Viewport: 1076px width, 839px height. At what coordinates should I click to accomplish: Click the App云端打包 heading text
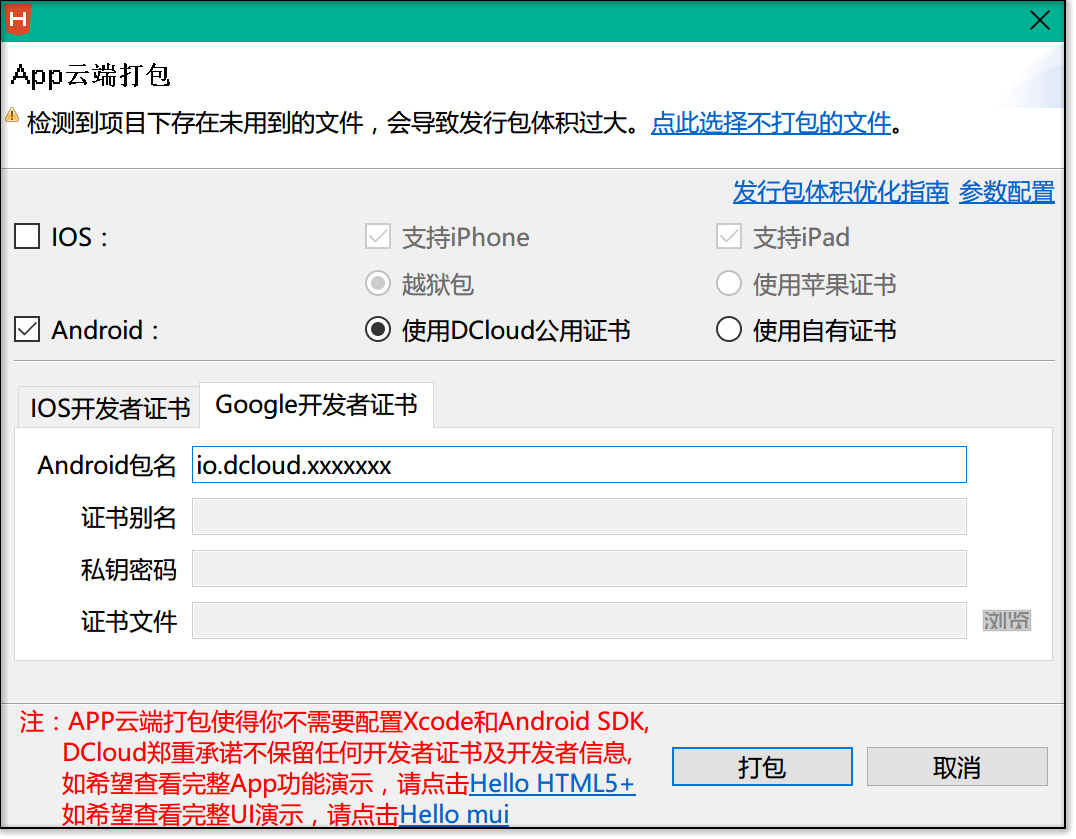coord(91,75)
